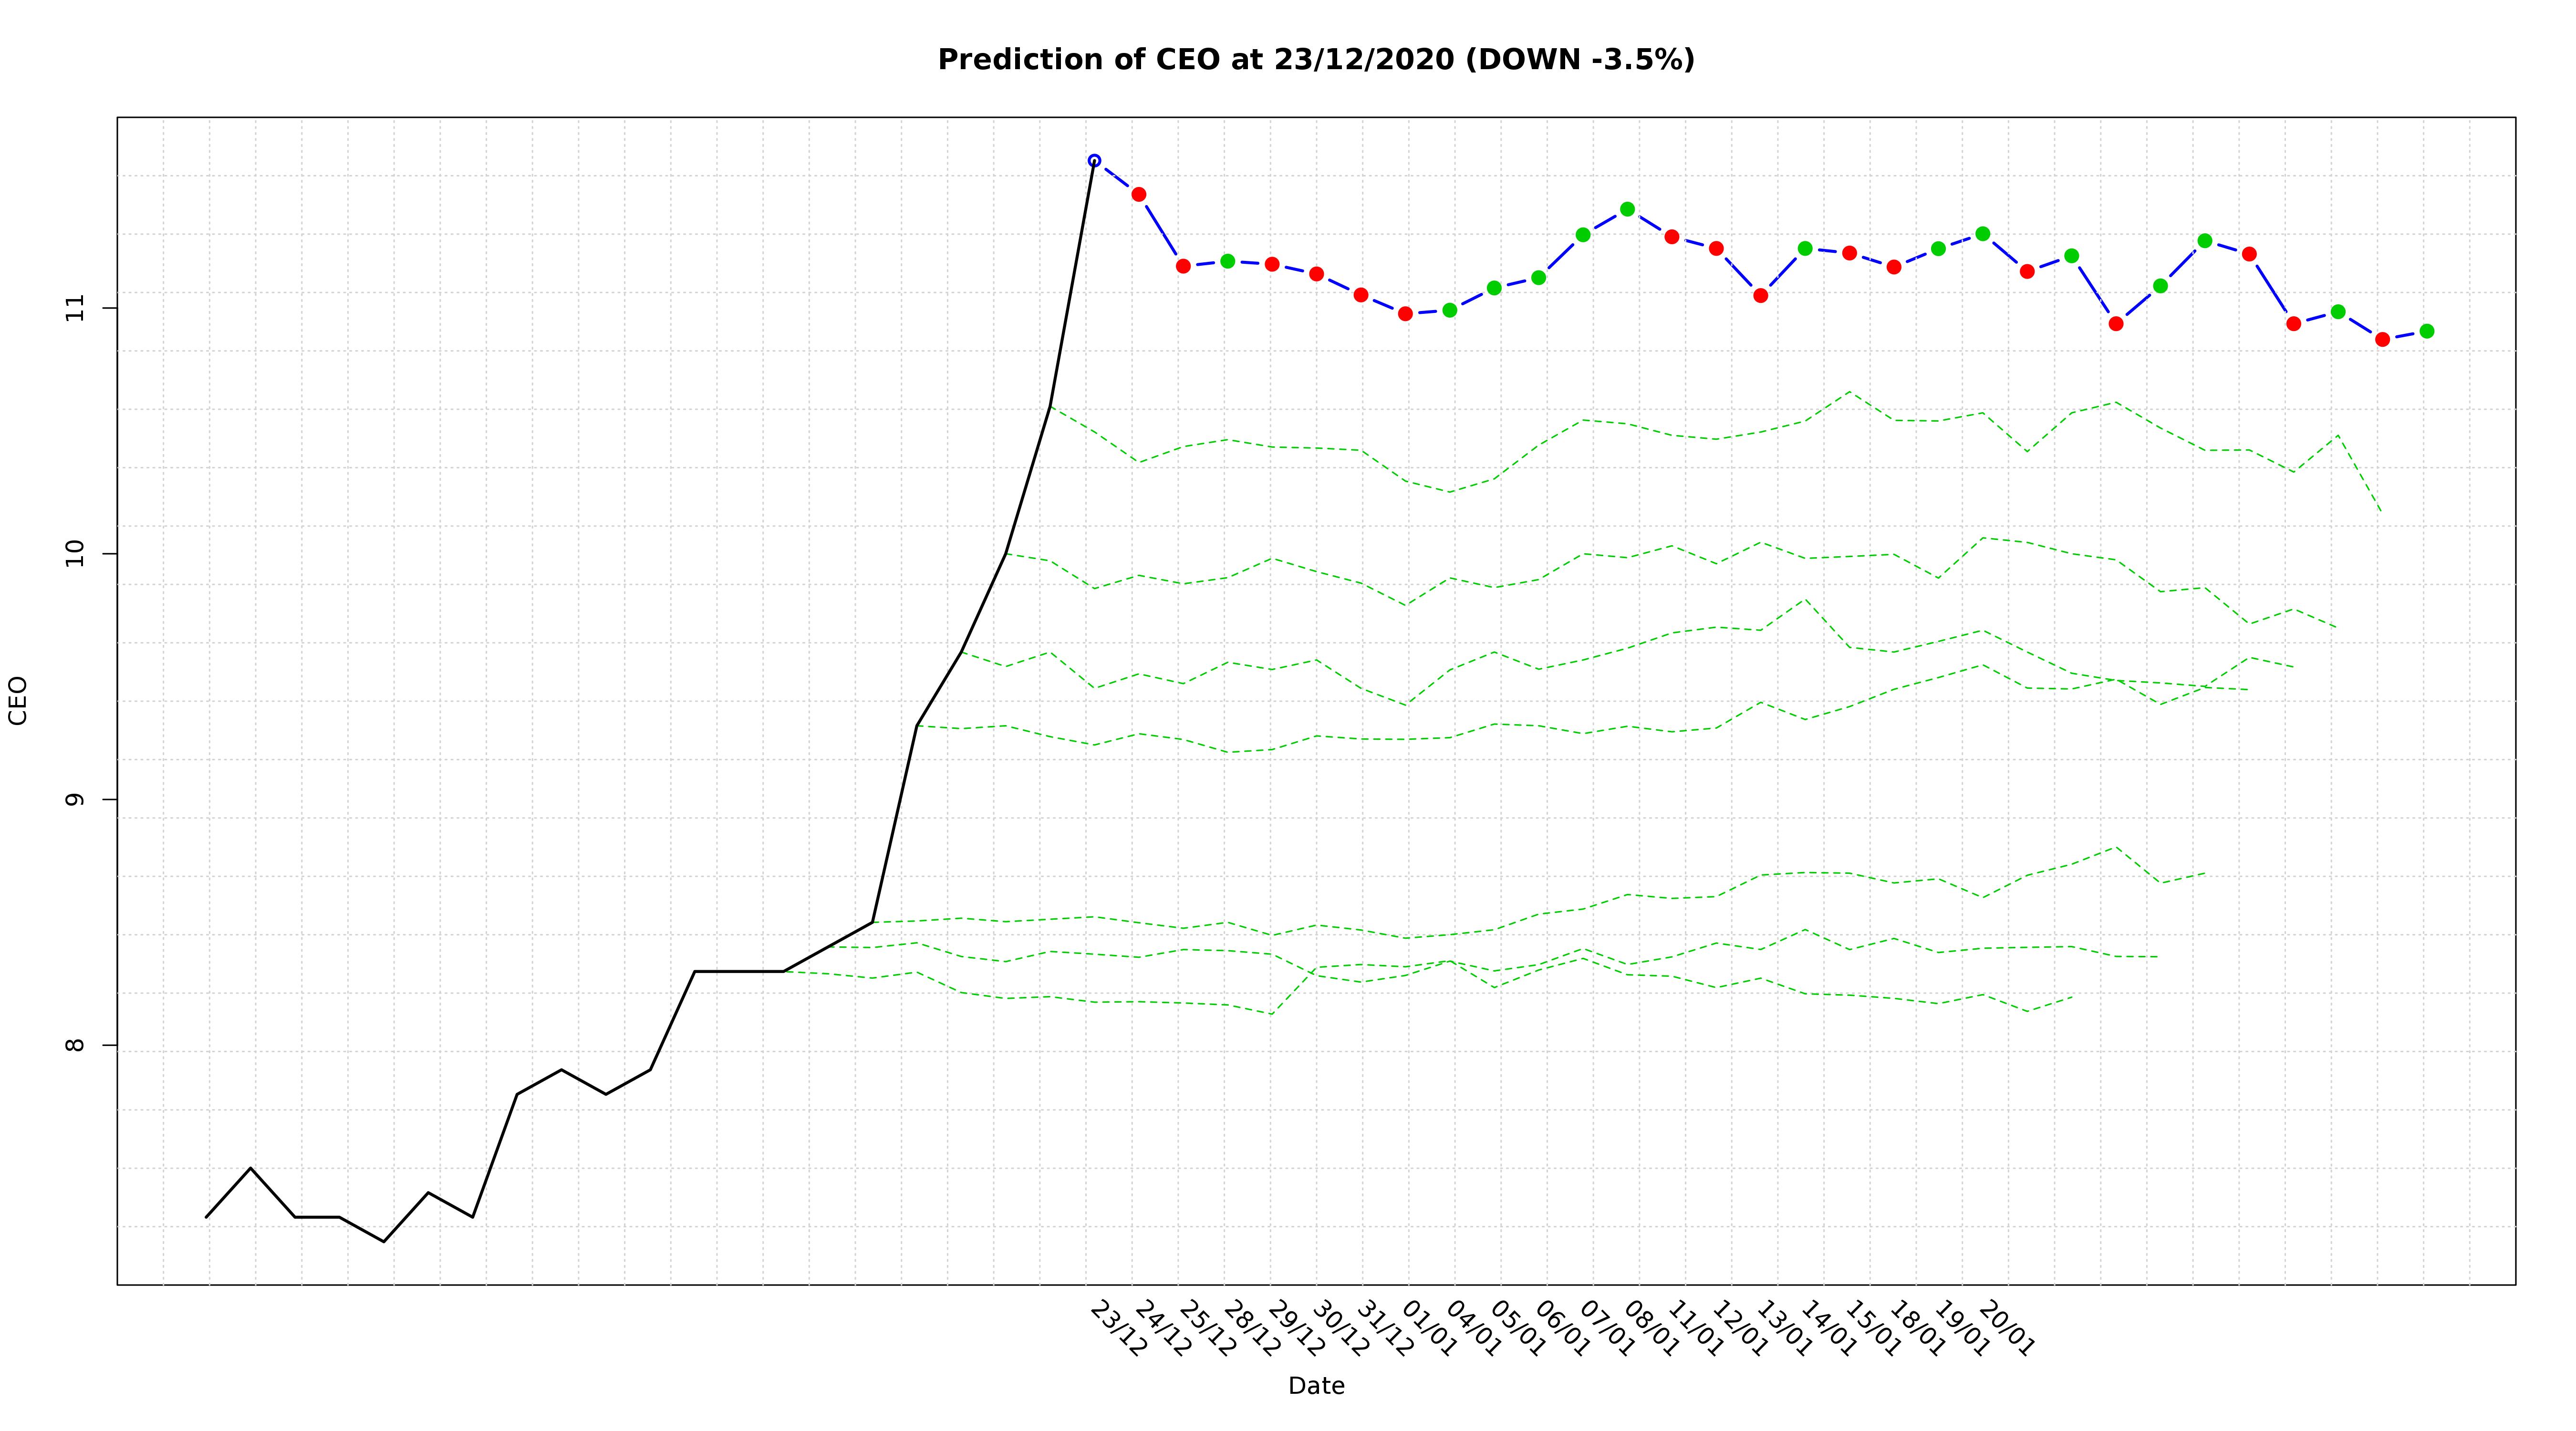Viewport: 2576px width, 1431px height.
Task: Click the y-axis tick label '11'
Action: point(76,307)
